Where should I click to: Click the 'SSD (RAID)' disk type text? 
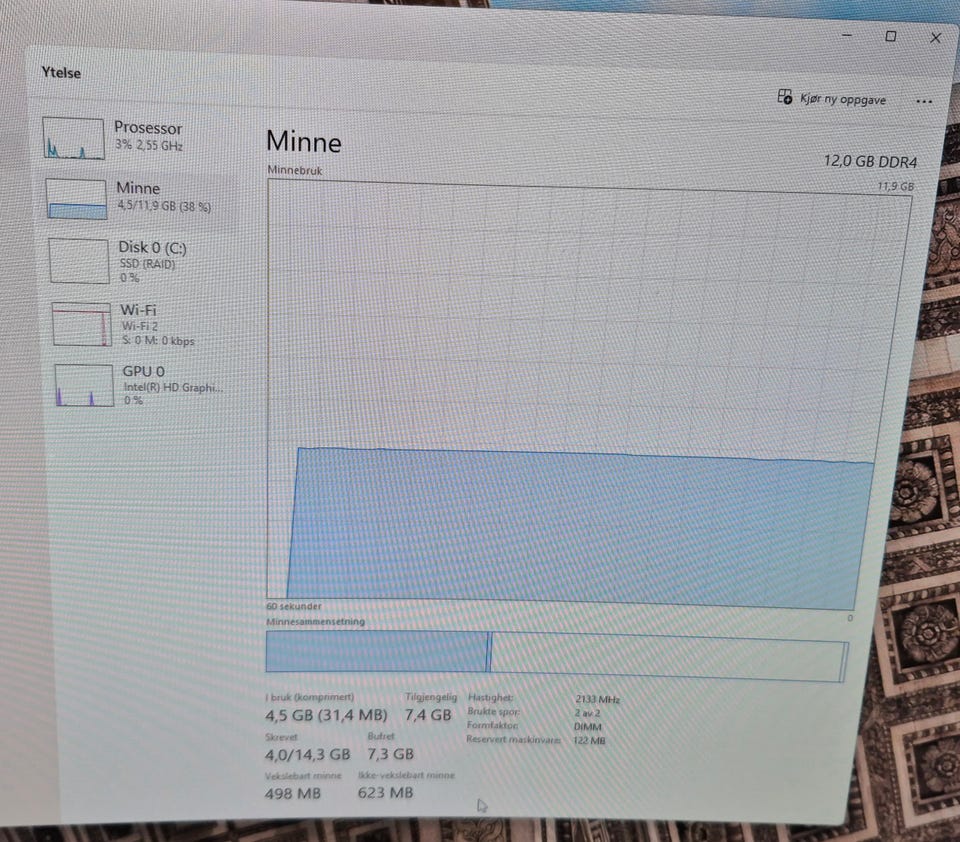147,264
